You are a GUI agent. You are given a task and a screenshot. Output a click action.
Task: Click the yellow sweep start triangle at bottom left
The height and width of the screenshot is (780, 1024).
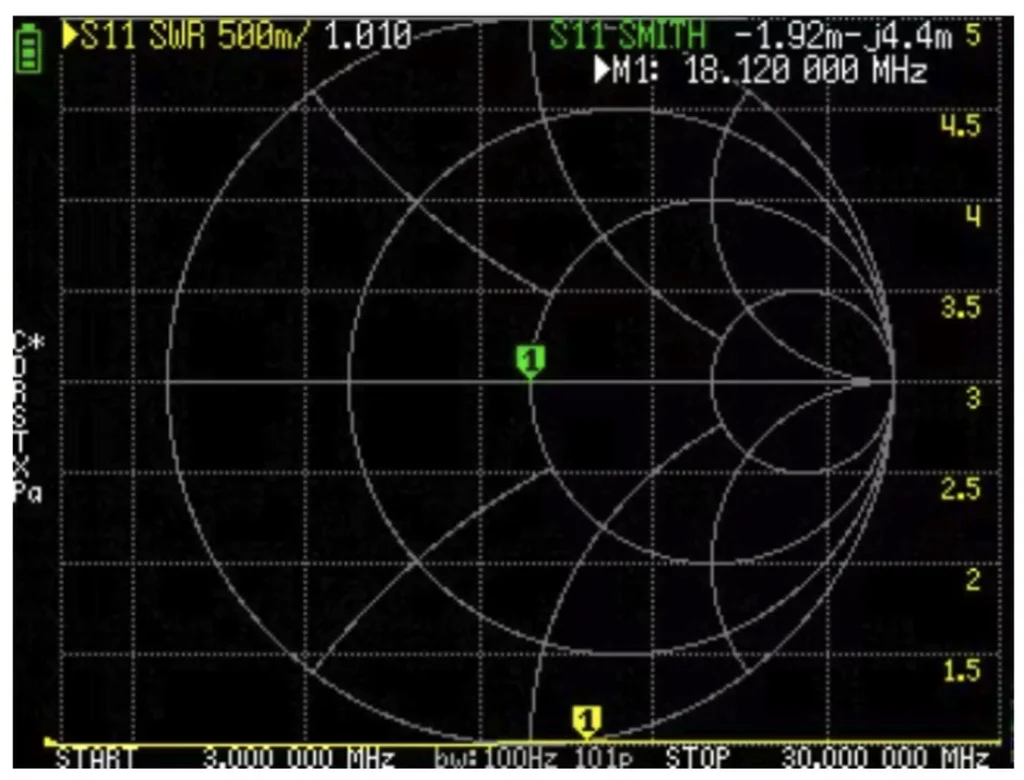pos(50,741)
